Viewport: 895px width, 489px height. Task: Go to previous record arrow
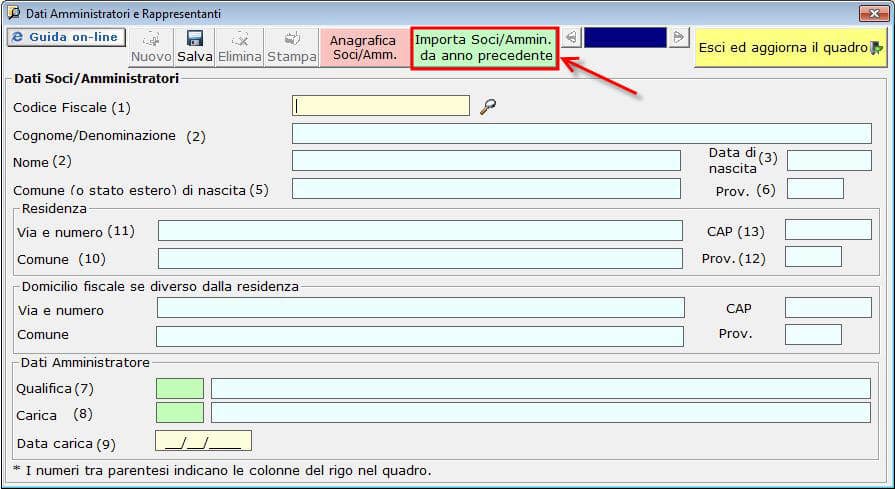click(570, 38)
